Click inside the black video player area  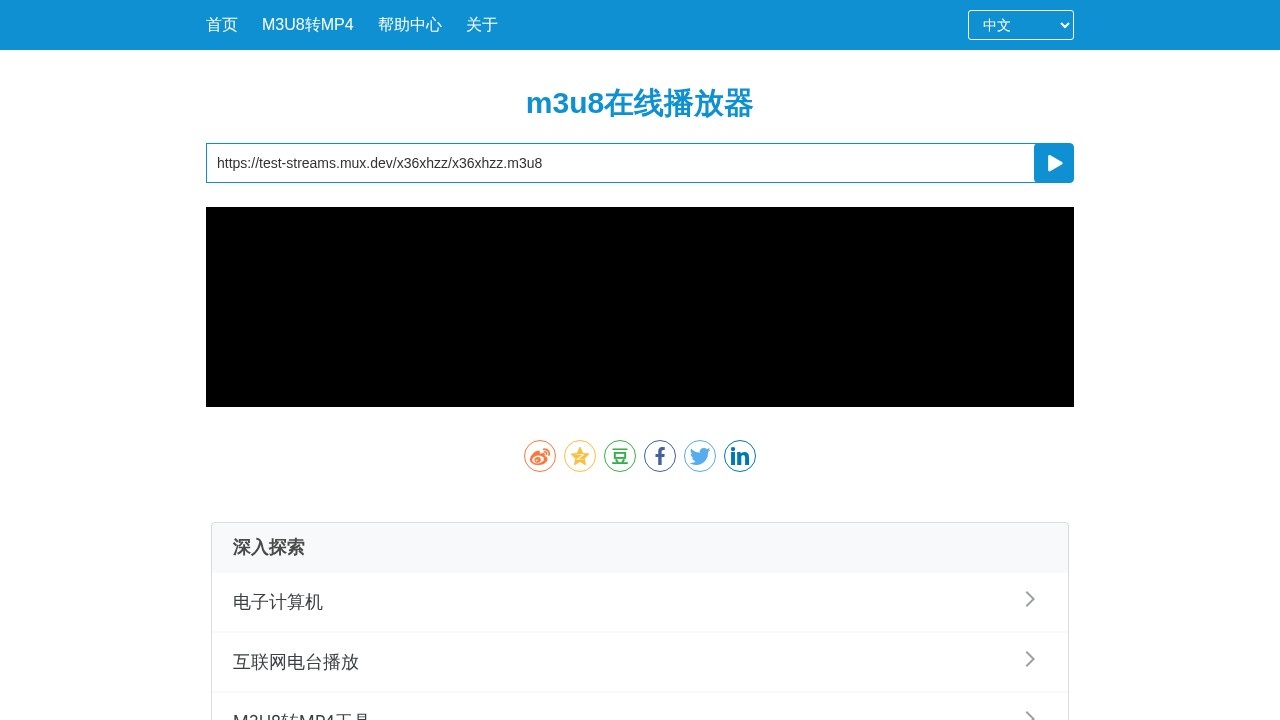(640, 307)
